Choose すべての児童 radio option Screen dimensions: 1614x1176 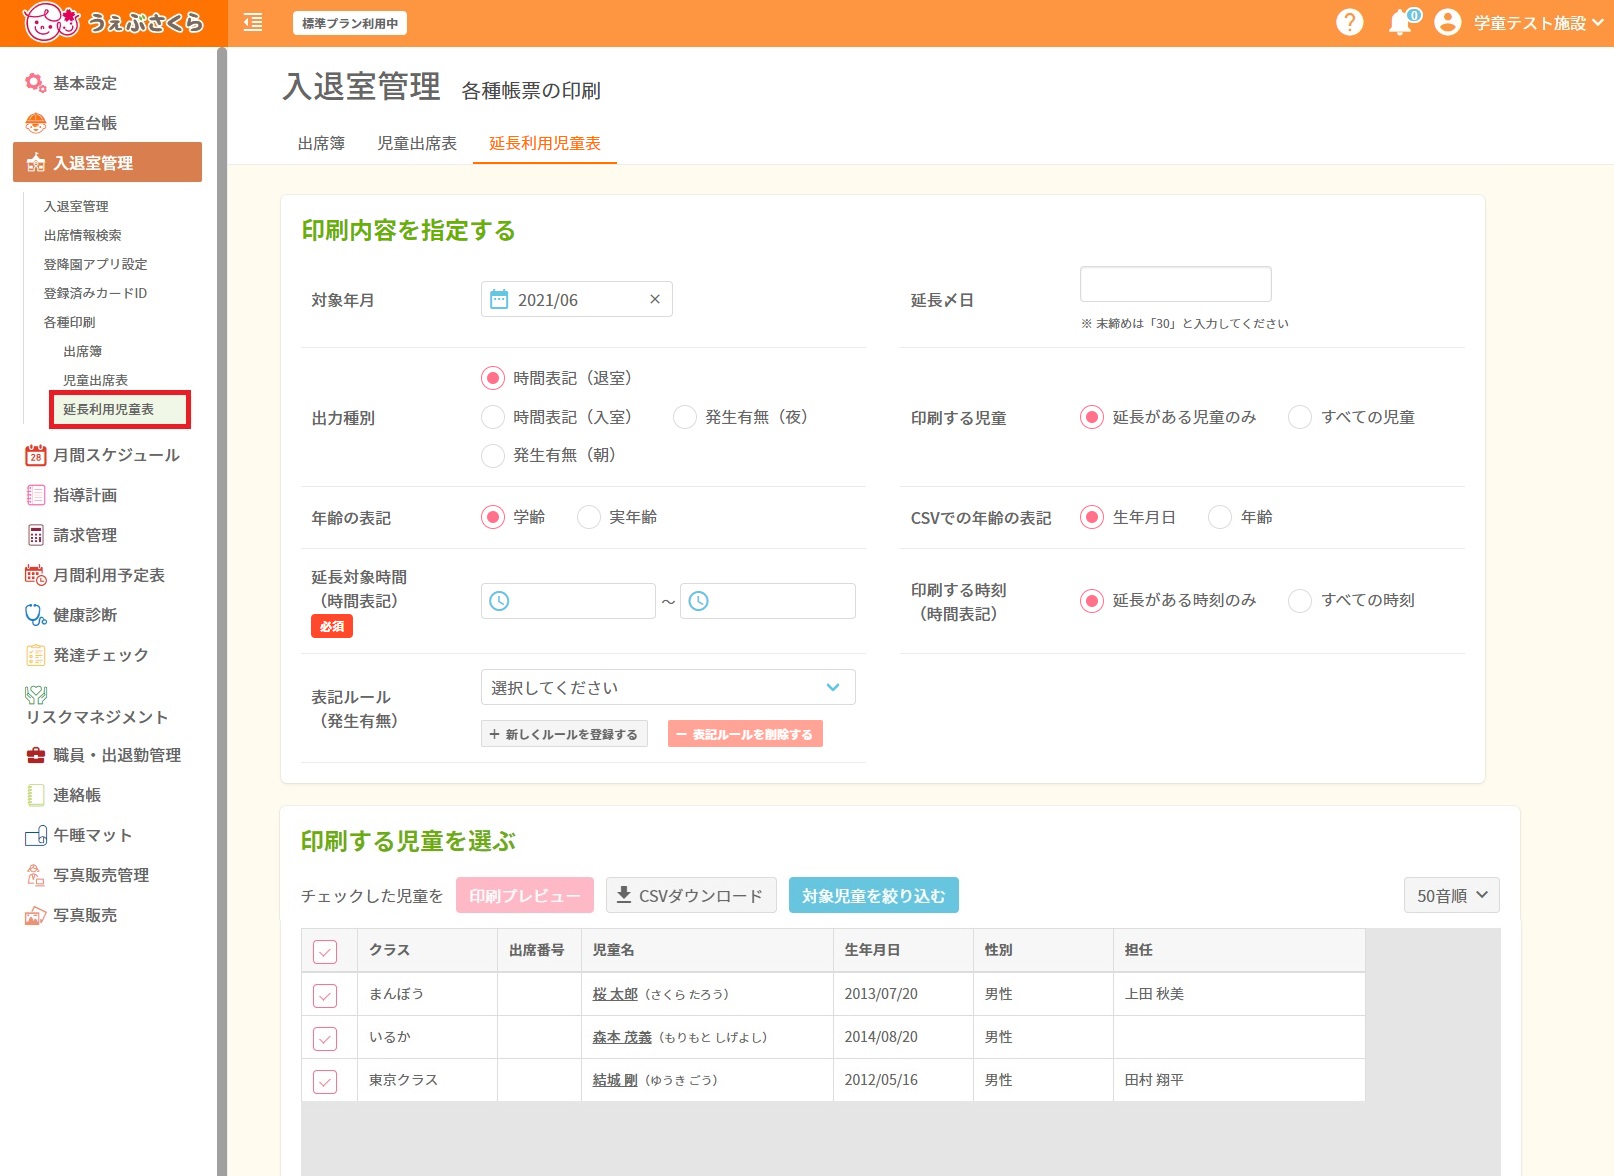1300,417
